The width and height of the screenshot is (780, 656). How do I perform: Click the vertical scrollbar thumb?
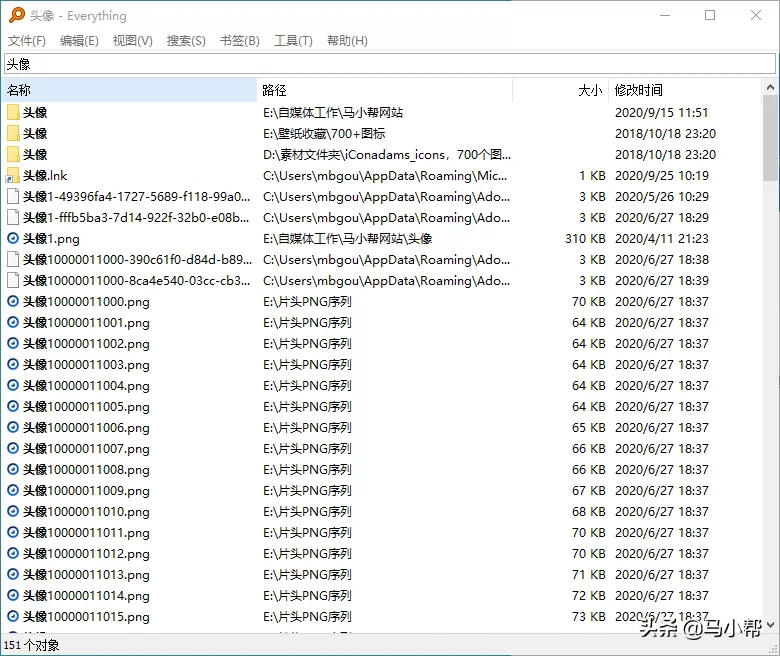point(770,138)
